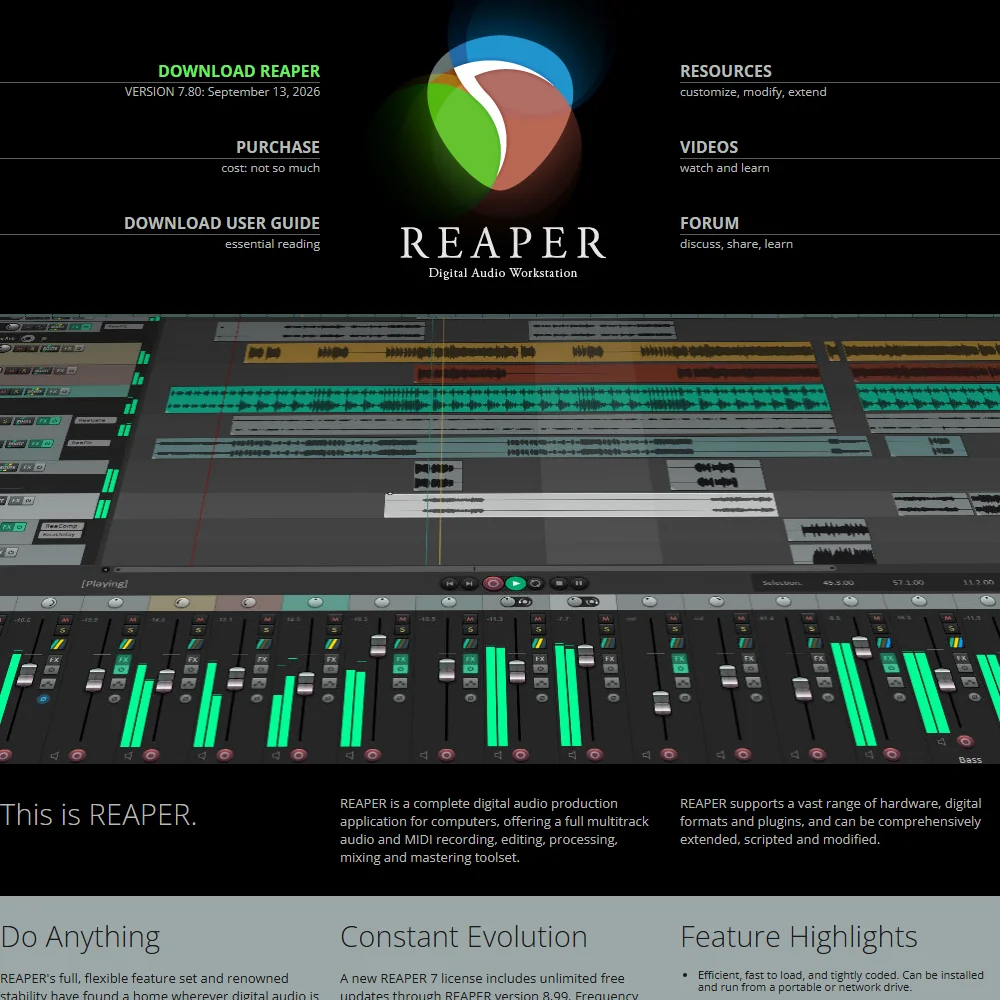Click the 'REAPER supports a vast range of hardware' paragraph
The width and height of the screenshot is (1000, 1000).
[x=830, y=821]
